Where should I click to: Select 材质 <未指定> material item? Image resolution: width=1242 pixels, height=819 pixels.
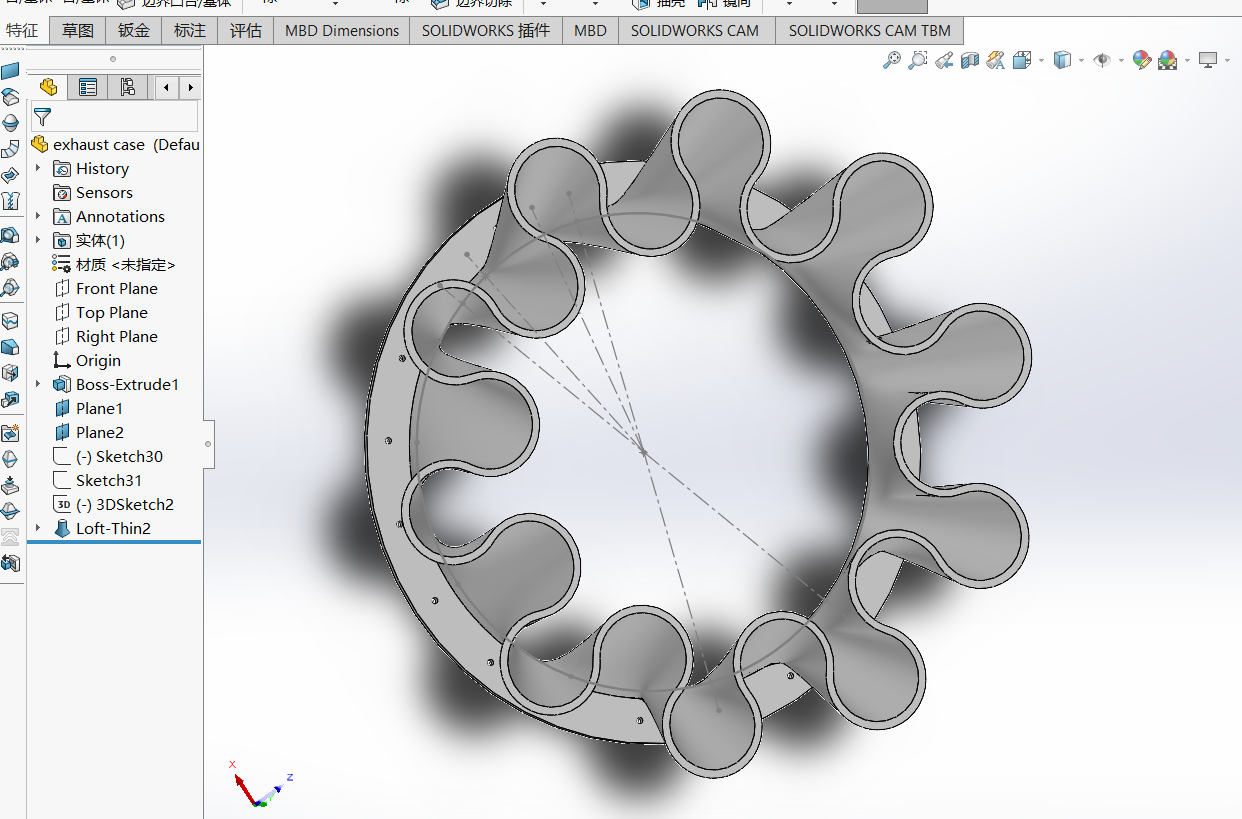[x=114, y=264]
